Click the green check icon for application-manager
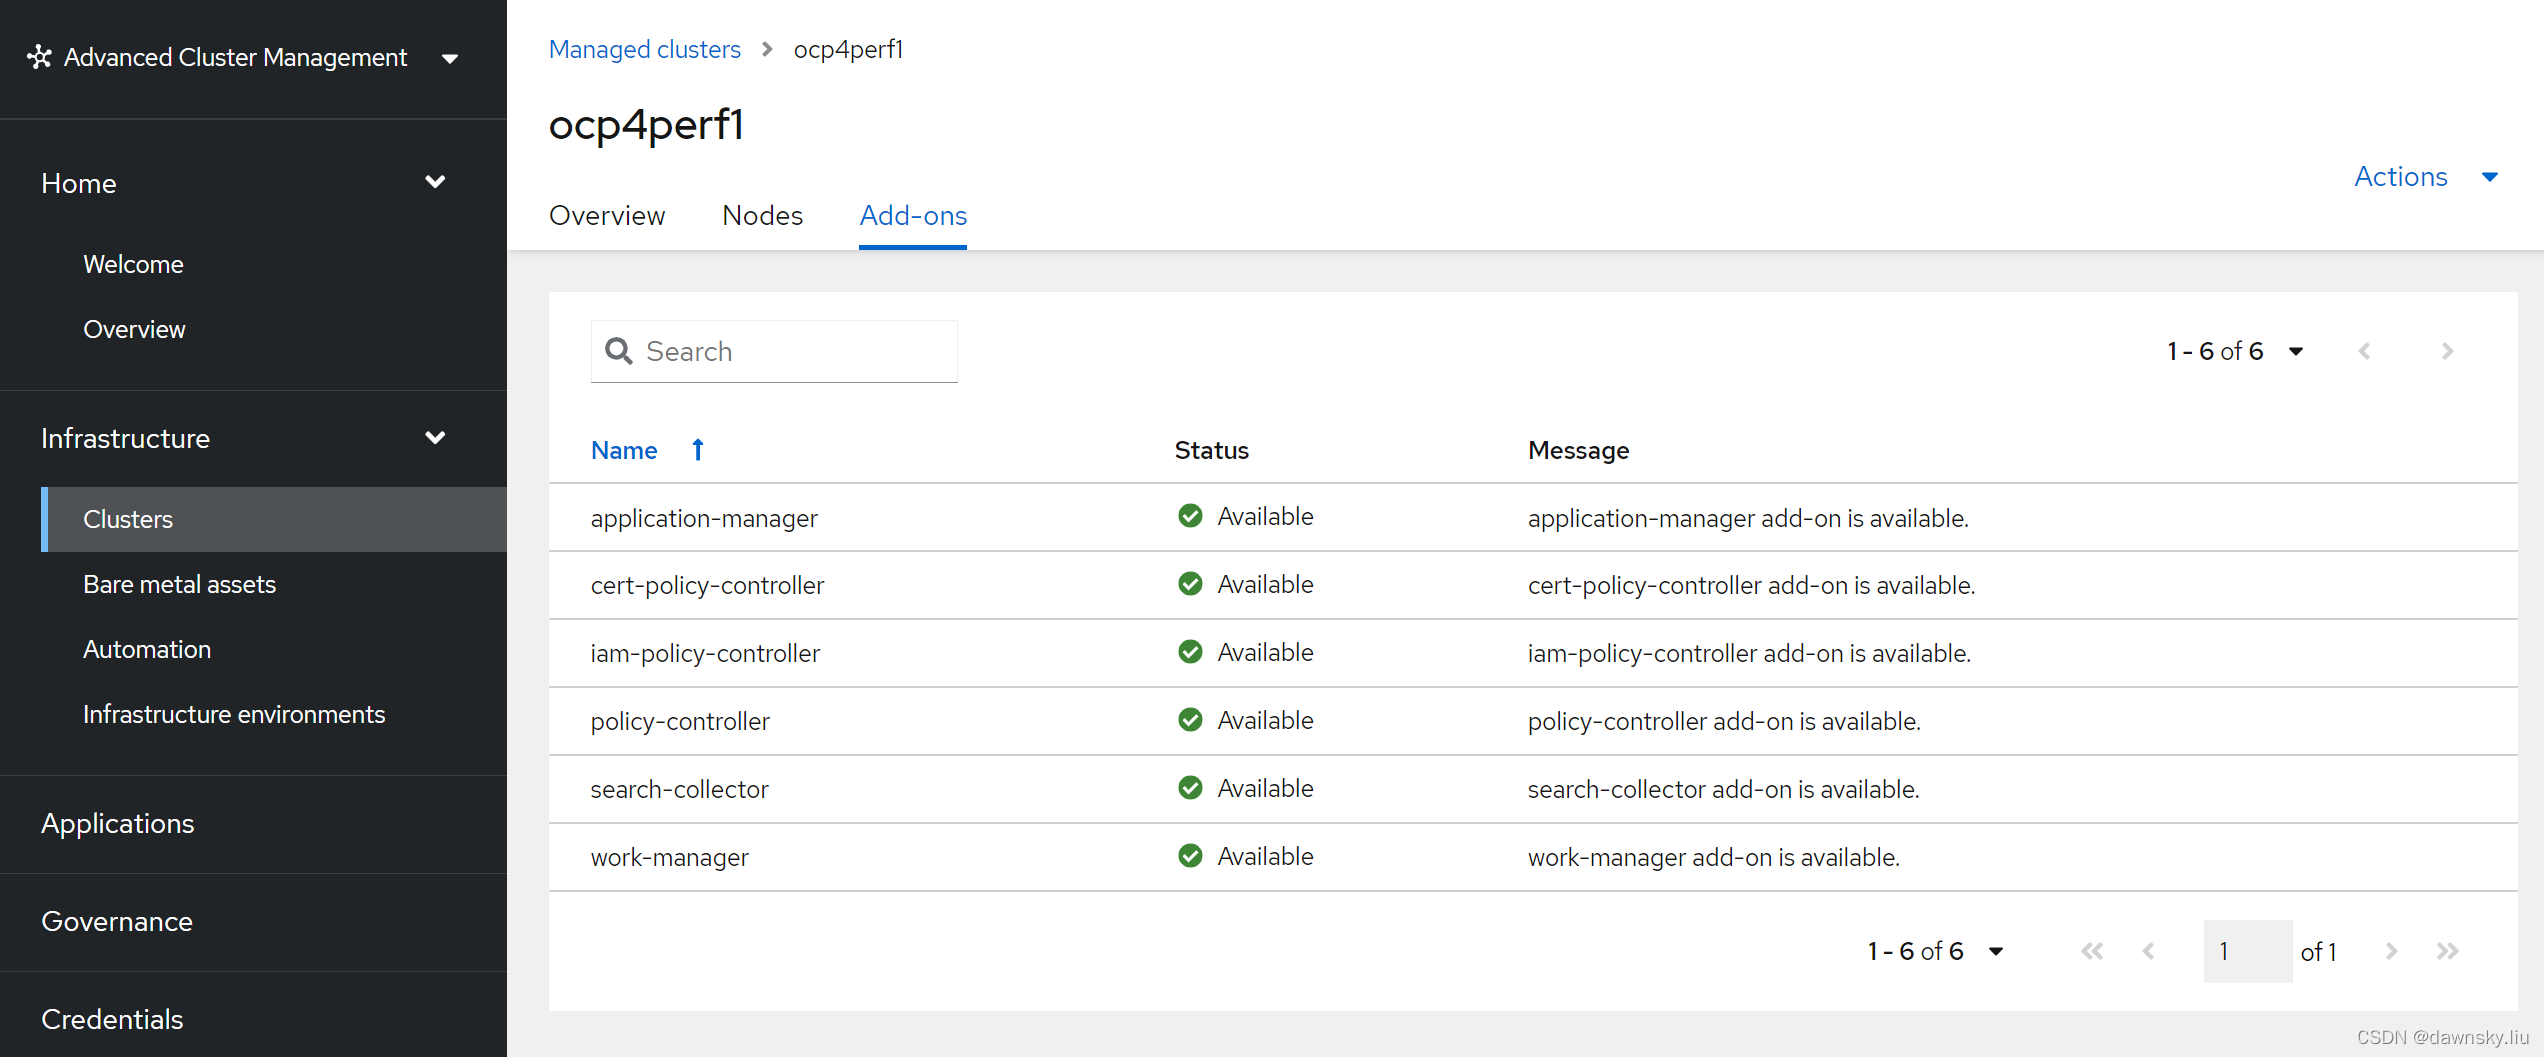 pos(1190,516)
